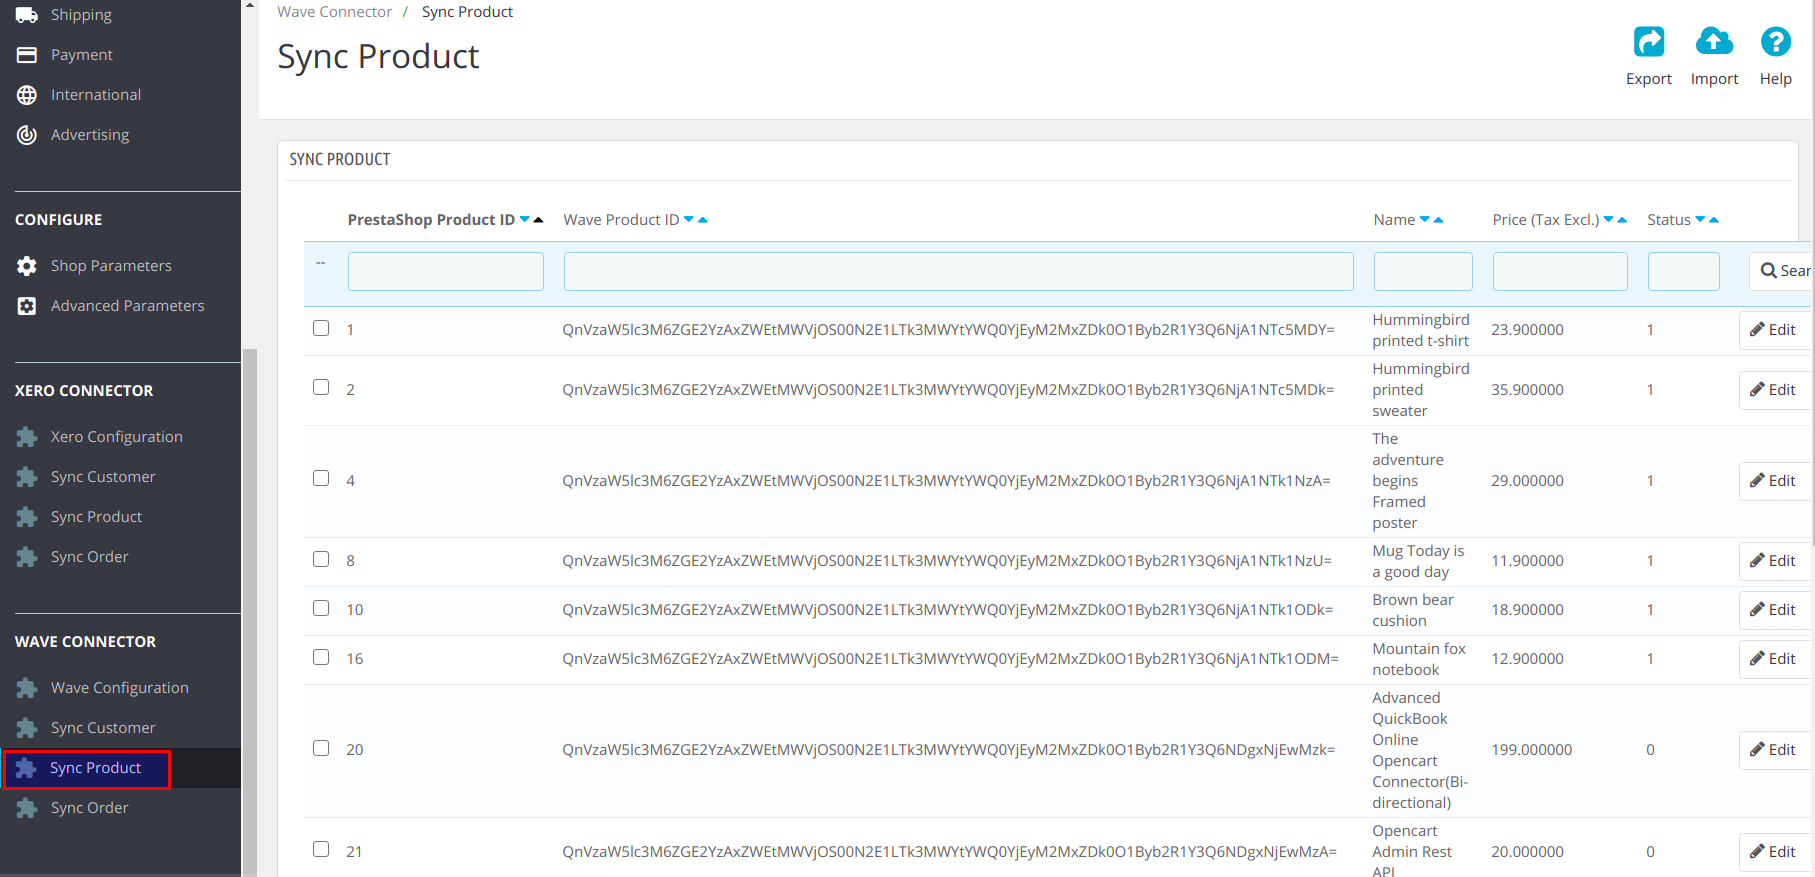Click the Name filter field
The image size is (1815, 877).
click(1423, 271)
